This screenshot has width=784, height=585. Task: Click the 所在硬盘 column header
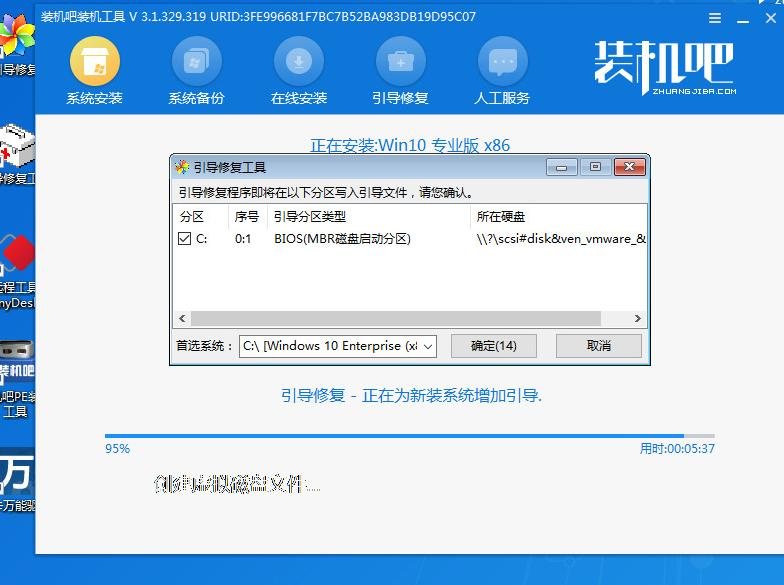(501, 217)
